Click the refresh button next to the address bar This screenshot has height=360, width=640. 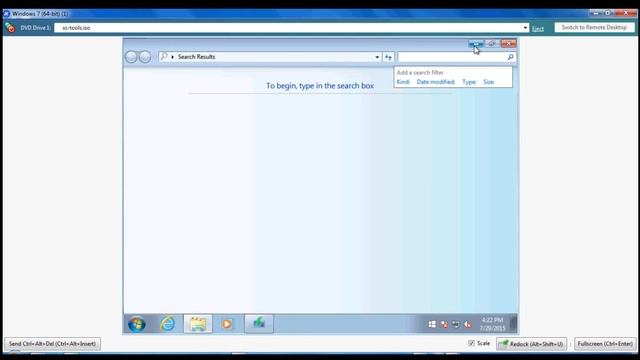pos(388,57)
